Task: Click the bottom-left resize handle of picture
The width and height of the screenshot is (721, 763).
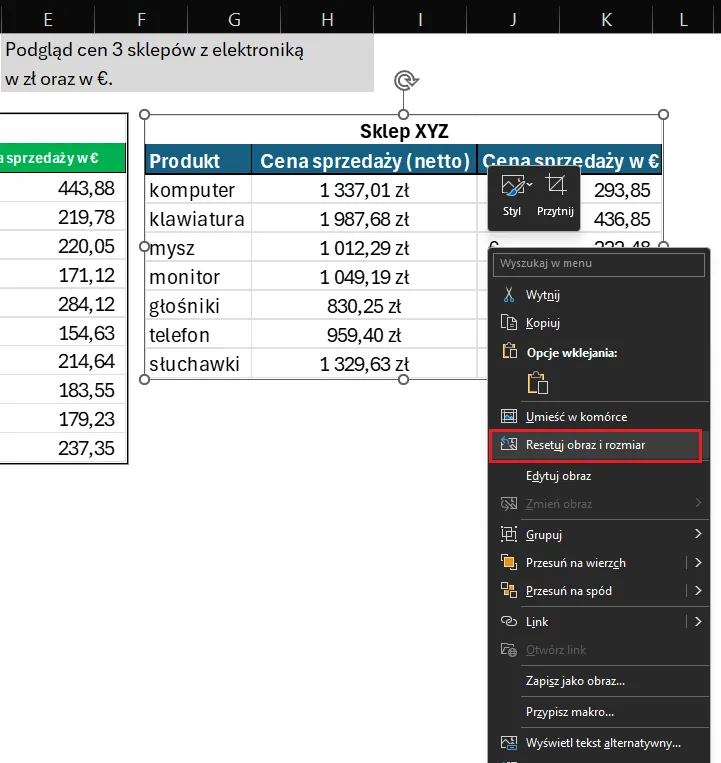Action: click(145, 380)
